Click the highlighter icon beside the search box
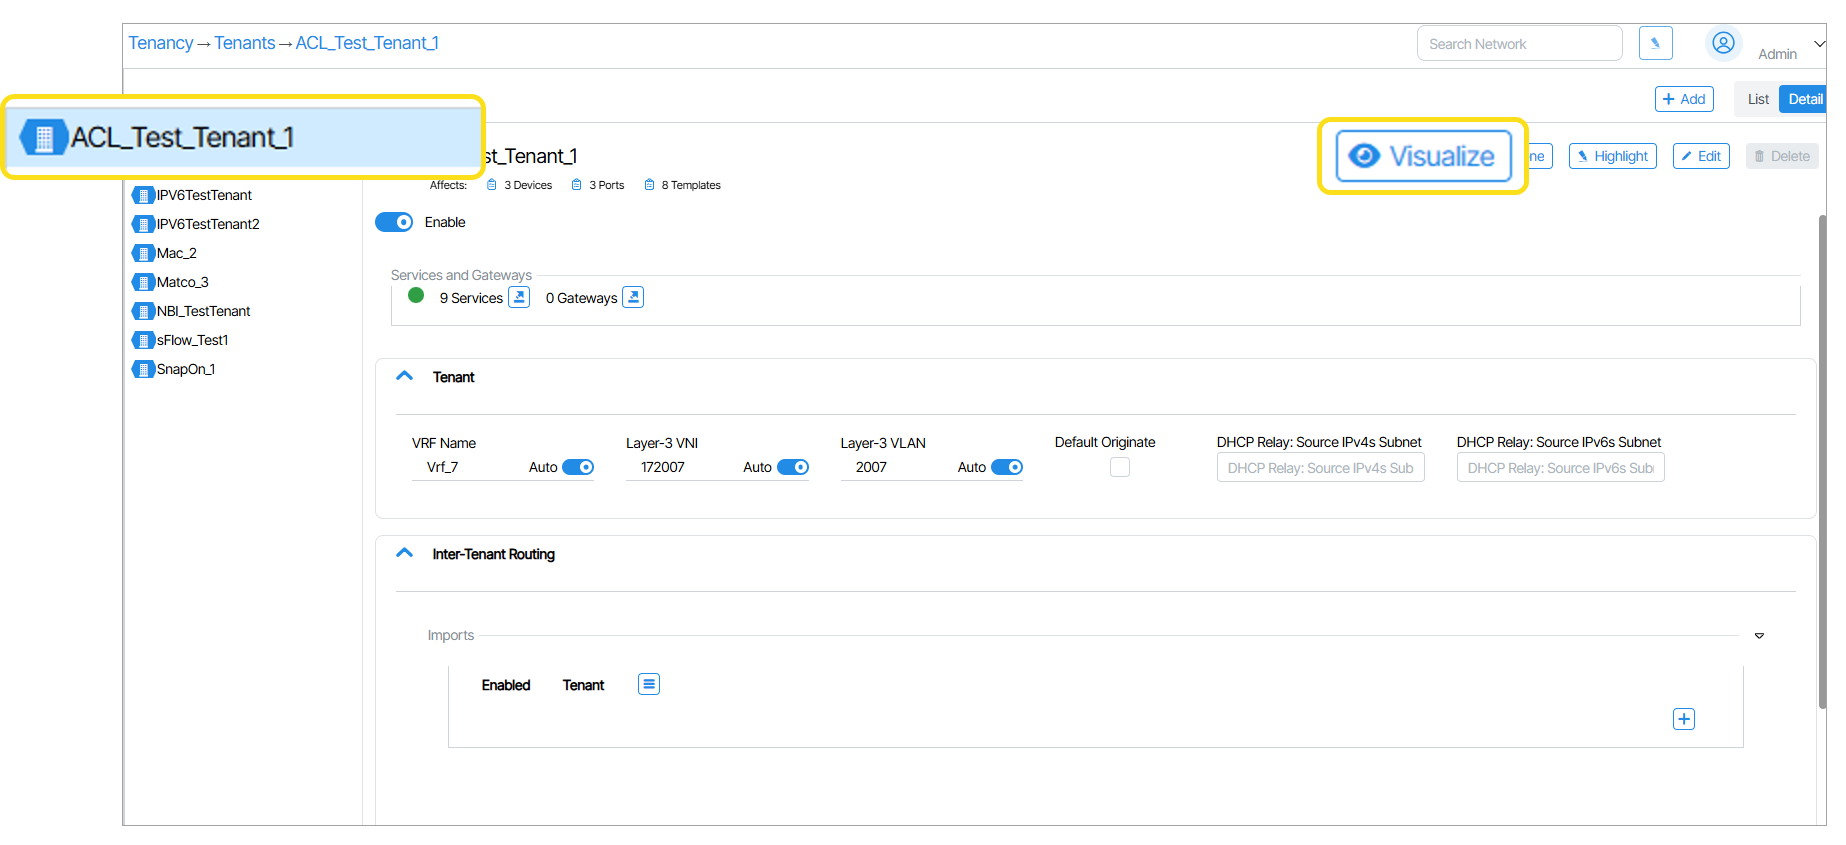 (x=1655, y=43)
